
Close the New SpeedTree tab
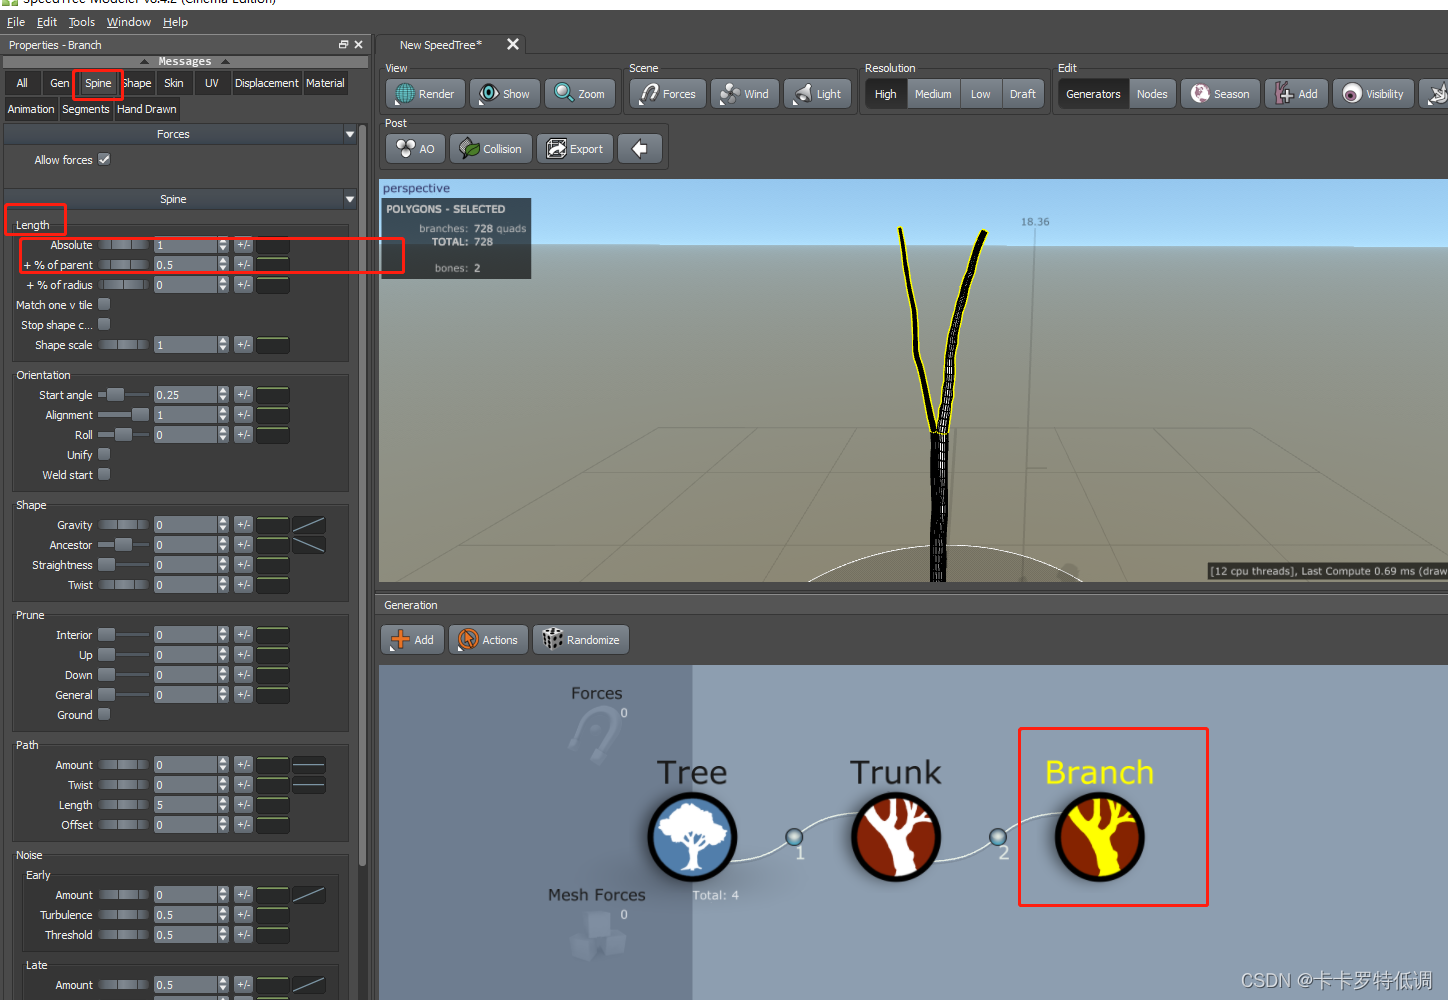tap(513, 44)
